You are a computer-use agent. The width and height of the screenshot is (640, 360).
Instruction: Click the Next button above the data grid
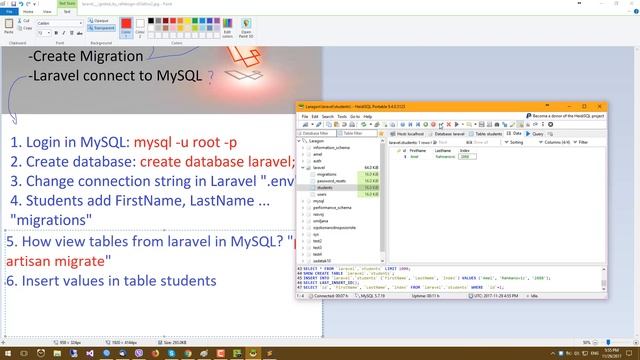point(440,142)
